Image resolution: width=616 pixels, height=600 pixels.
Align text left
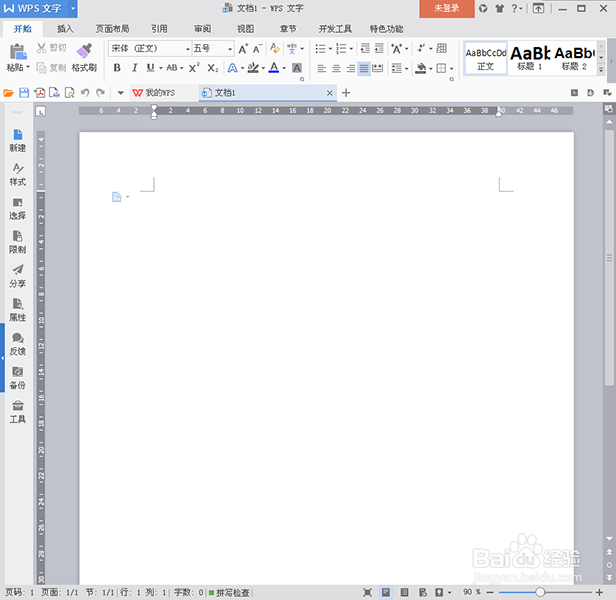321,68
